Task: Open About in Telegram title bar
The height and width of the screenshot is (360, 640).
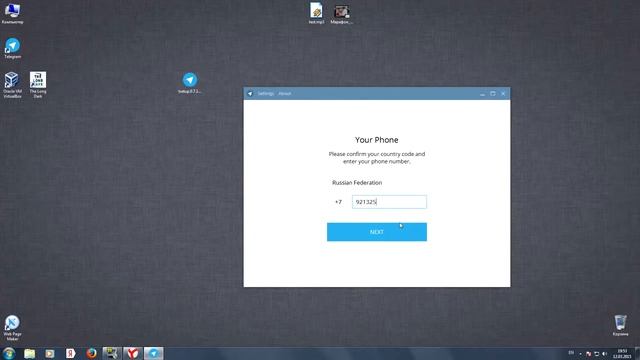Action: point(284,93)
